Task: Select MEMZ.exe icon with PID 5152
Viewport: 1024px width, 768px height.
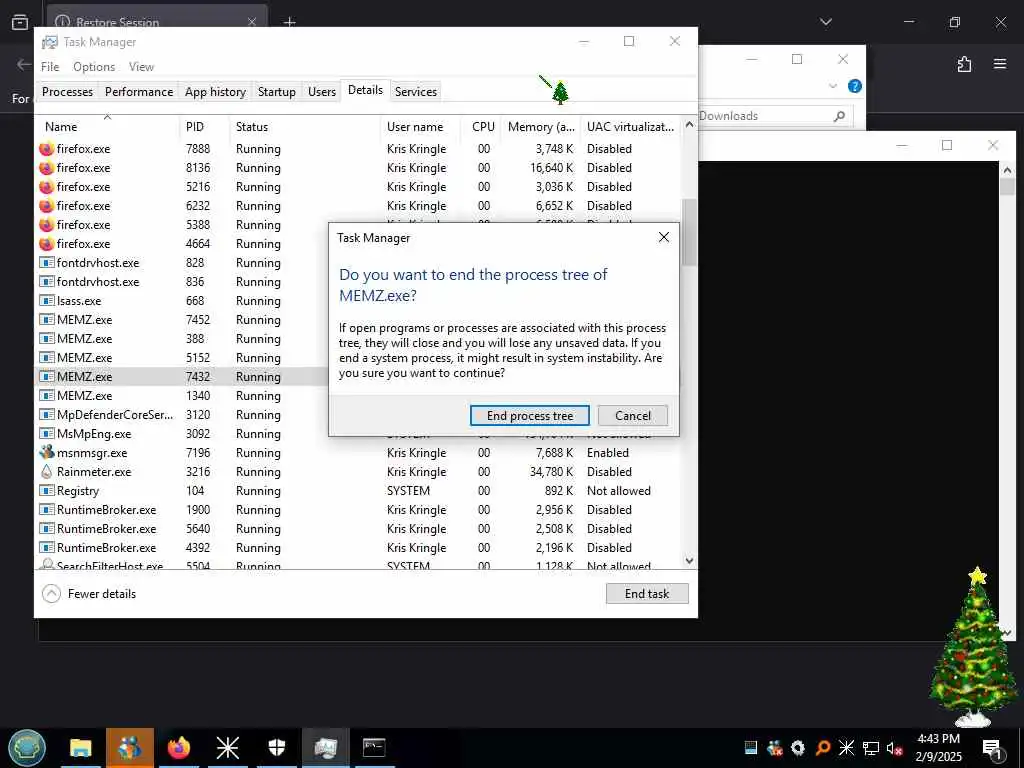Action: (46, 357)
